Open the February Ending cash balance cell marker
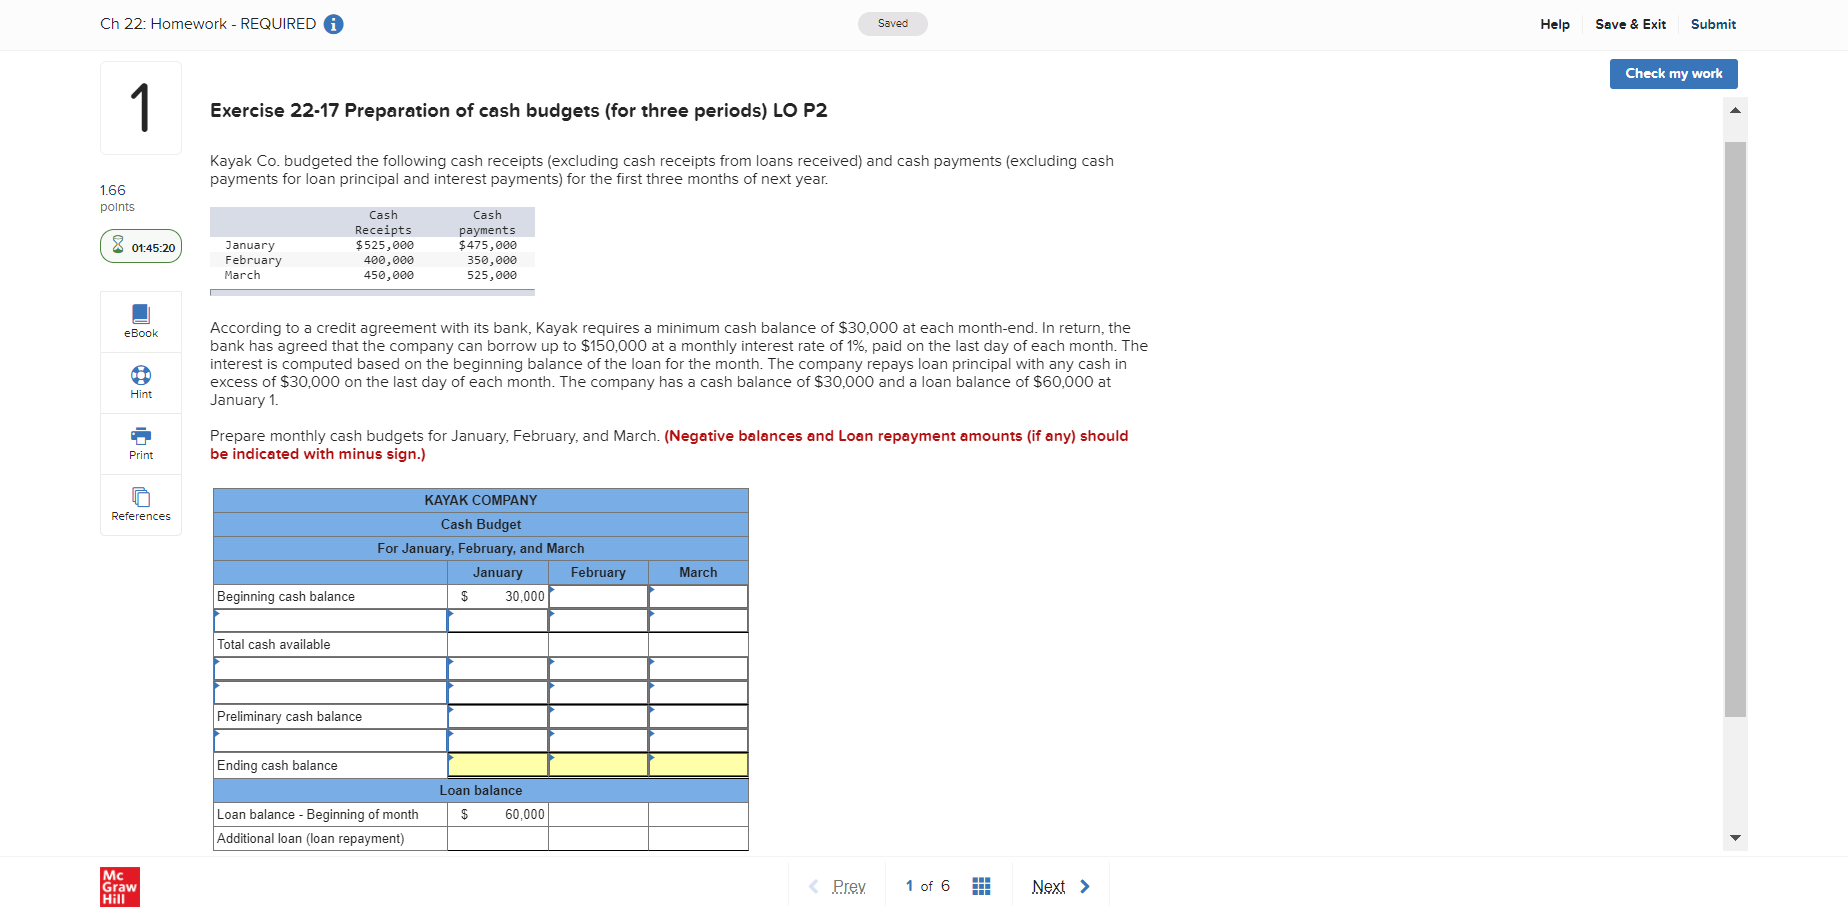The image size is (1848, 914). [552, 759]
